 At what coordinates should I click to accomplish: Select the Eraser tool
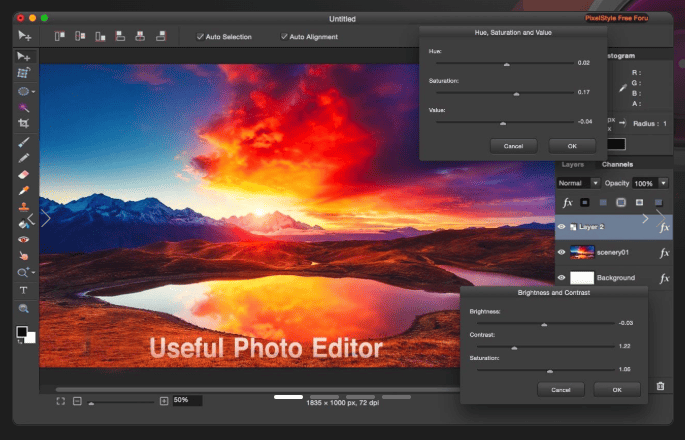tap(24, 174)
